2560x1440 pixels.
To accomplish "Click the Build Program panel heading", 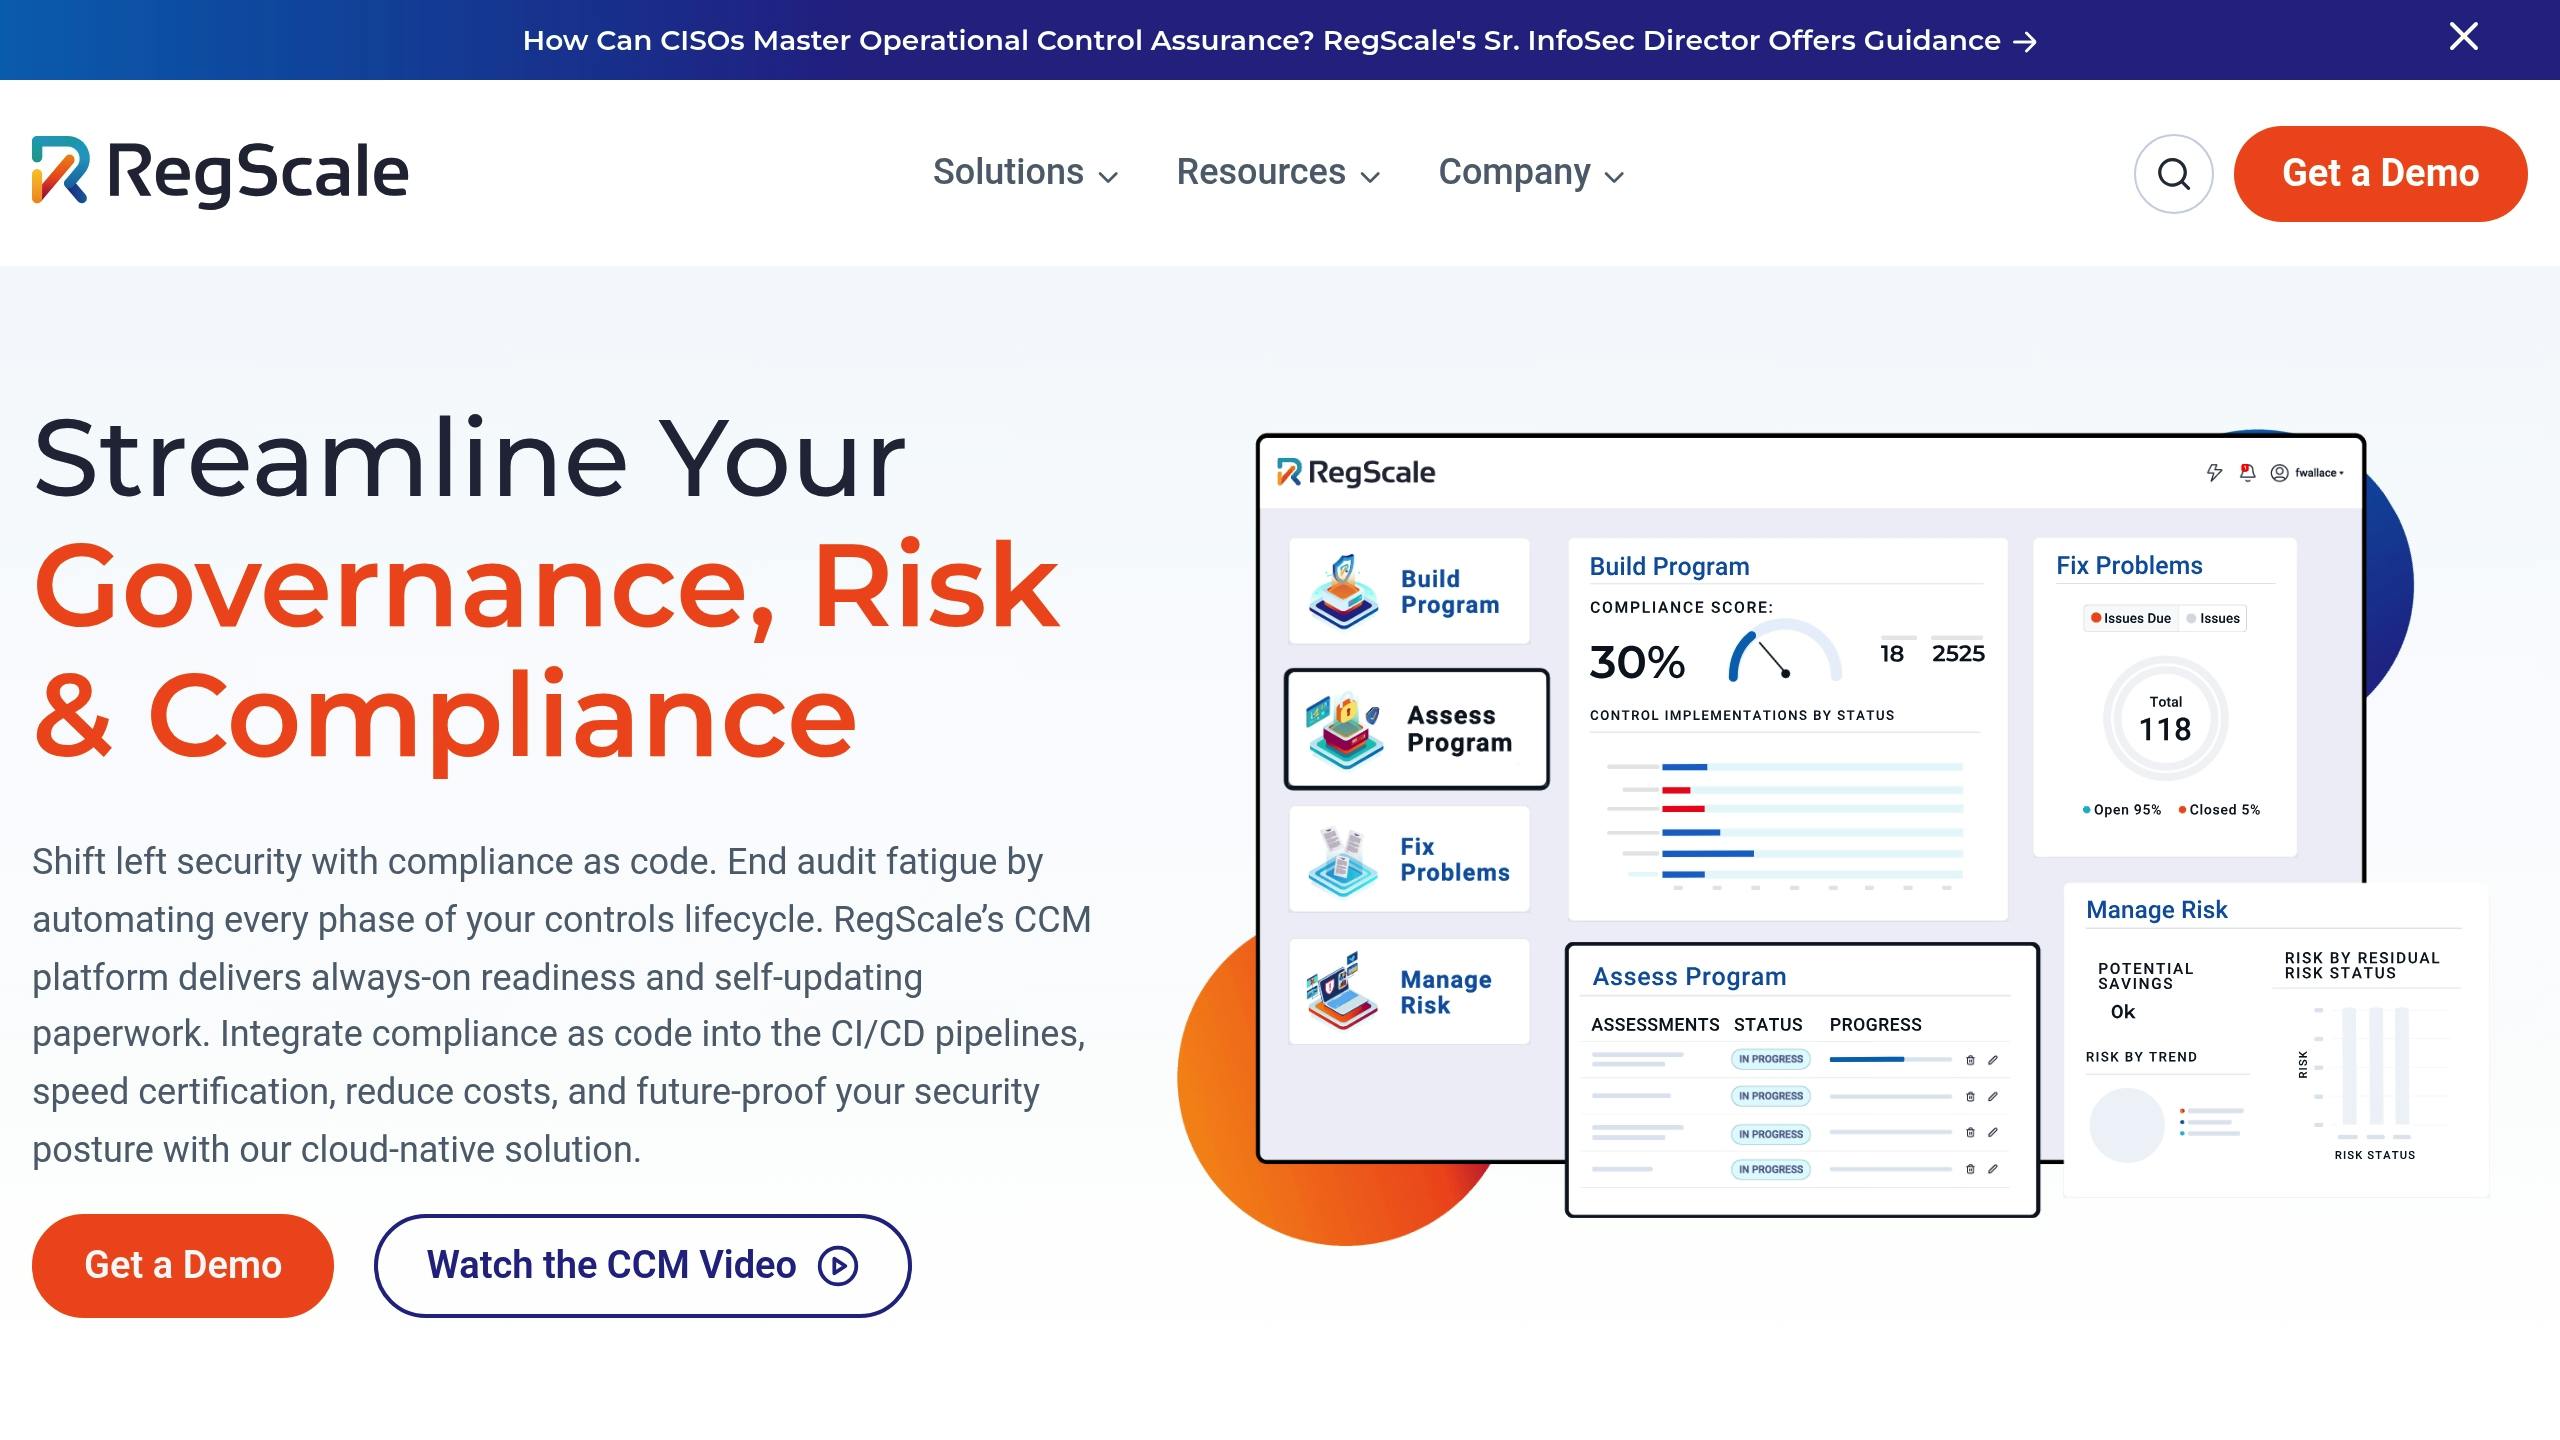I will (x=1669, y=566).
